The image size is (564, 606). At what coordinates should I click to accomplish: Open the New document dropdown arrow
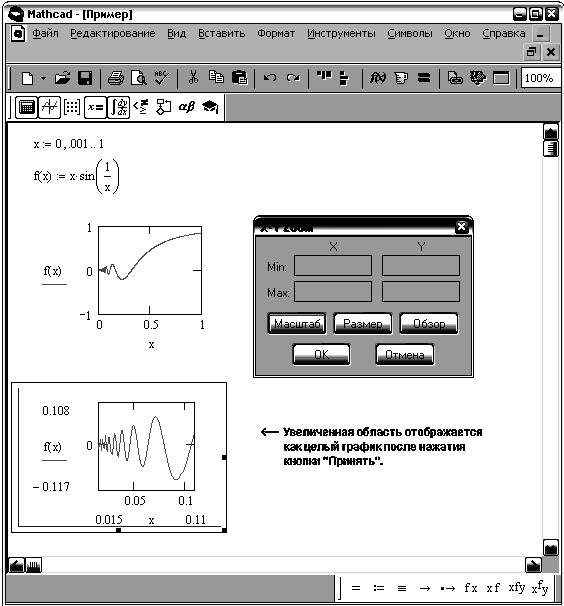43,78
